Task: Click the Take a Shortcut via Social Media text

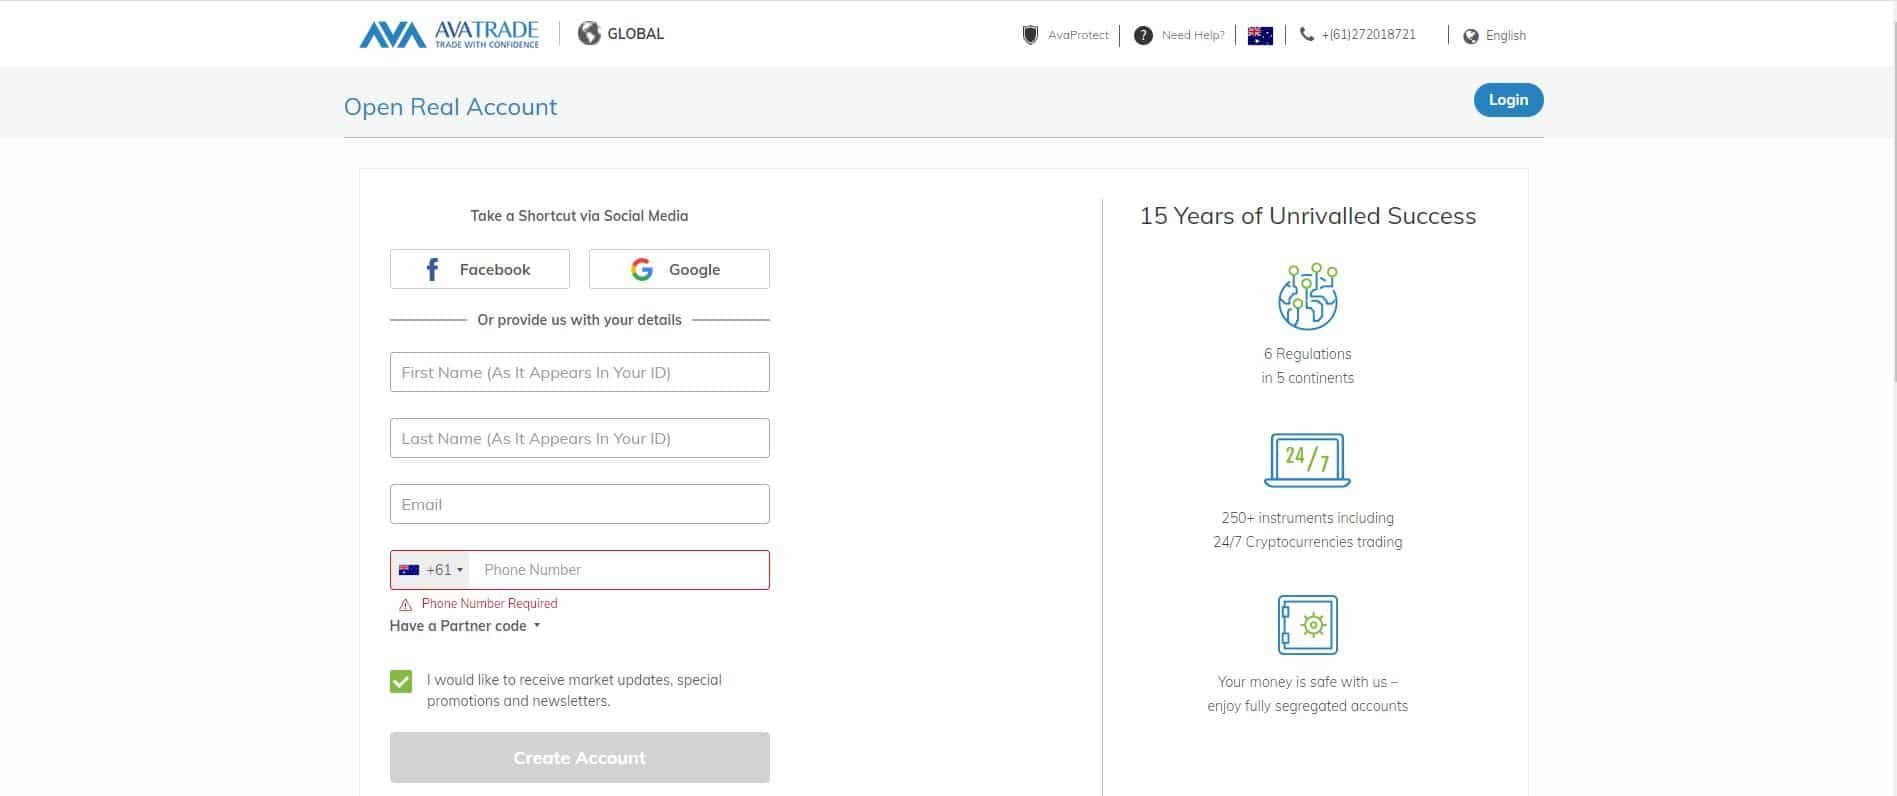Action: [579, 216]
